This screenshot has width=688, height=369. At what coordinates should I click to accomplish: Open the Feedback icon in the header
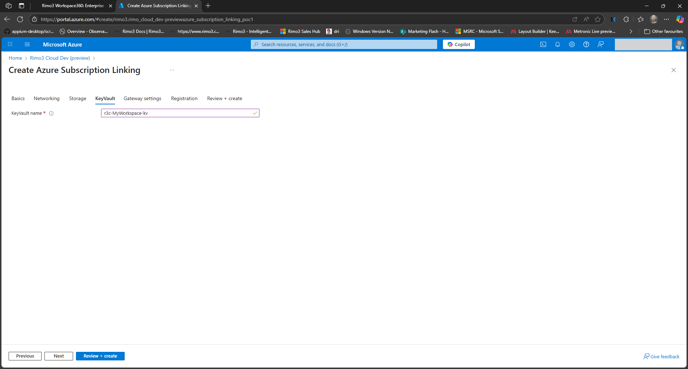point(601,44)
